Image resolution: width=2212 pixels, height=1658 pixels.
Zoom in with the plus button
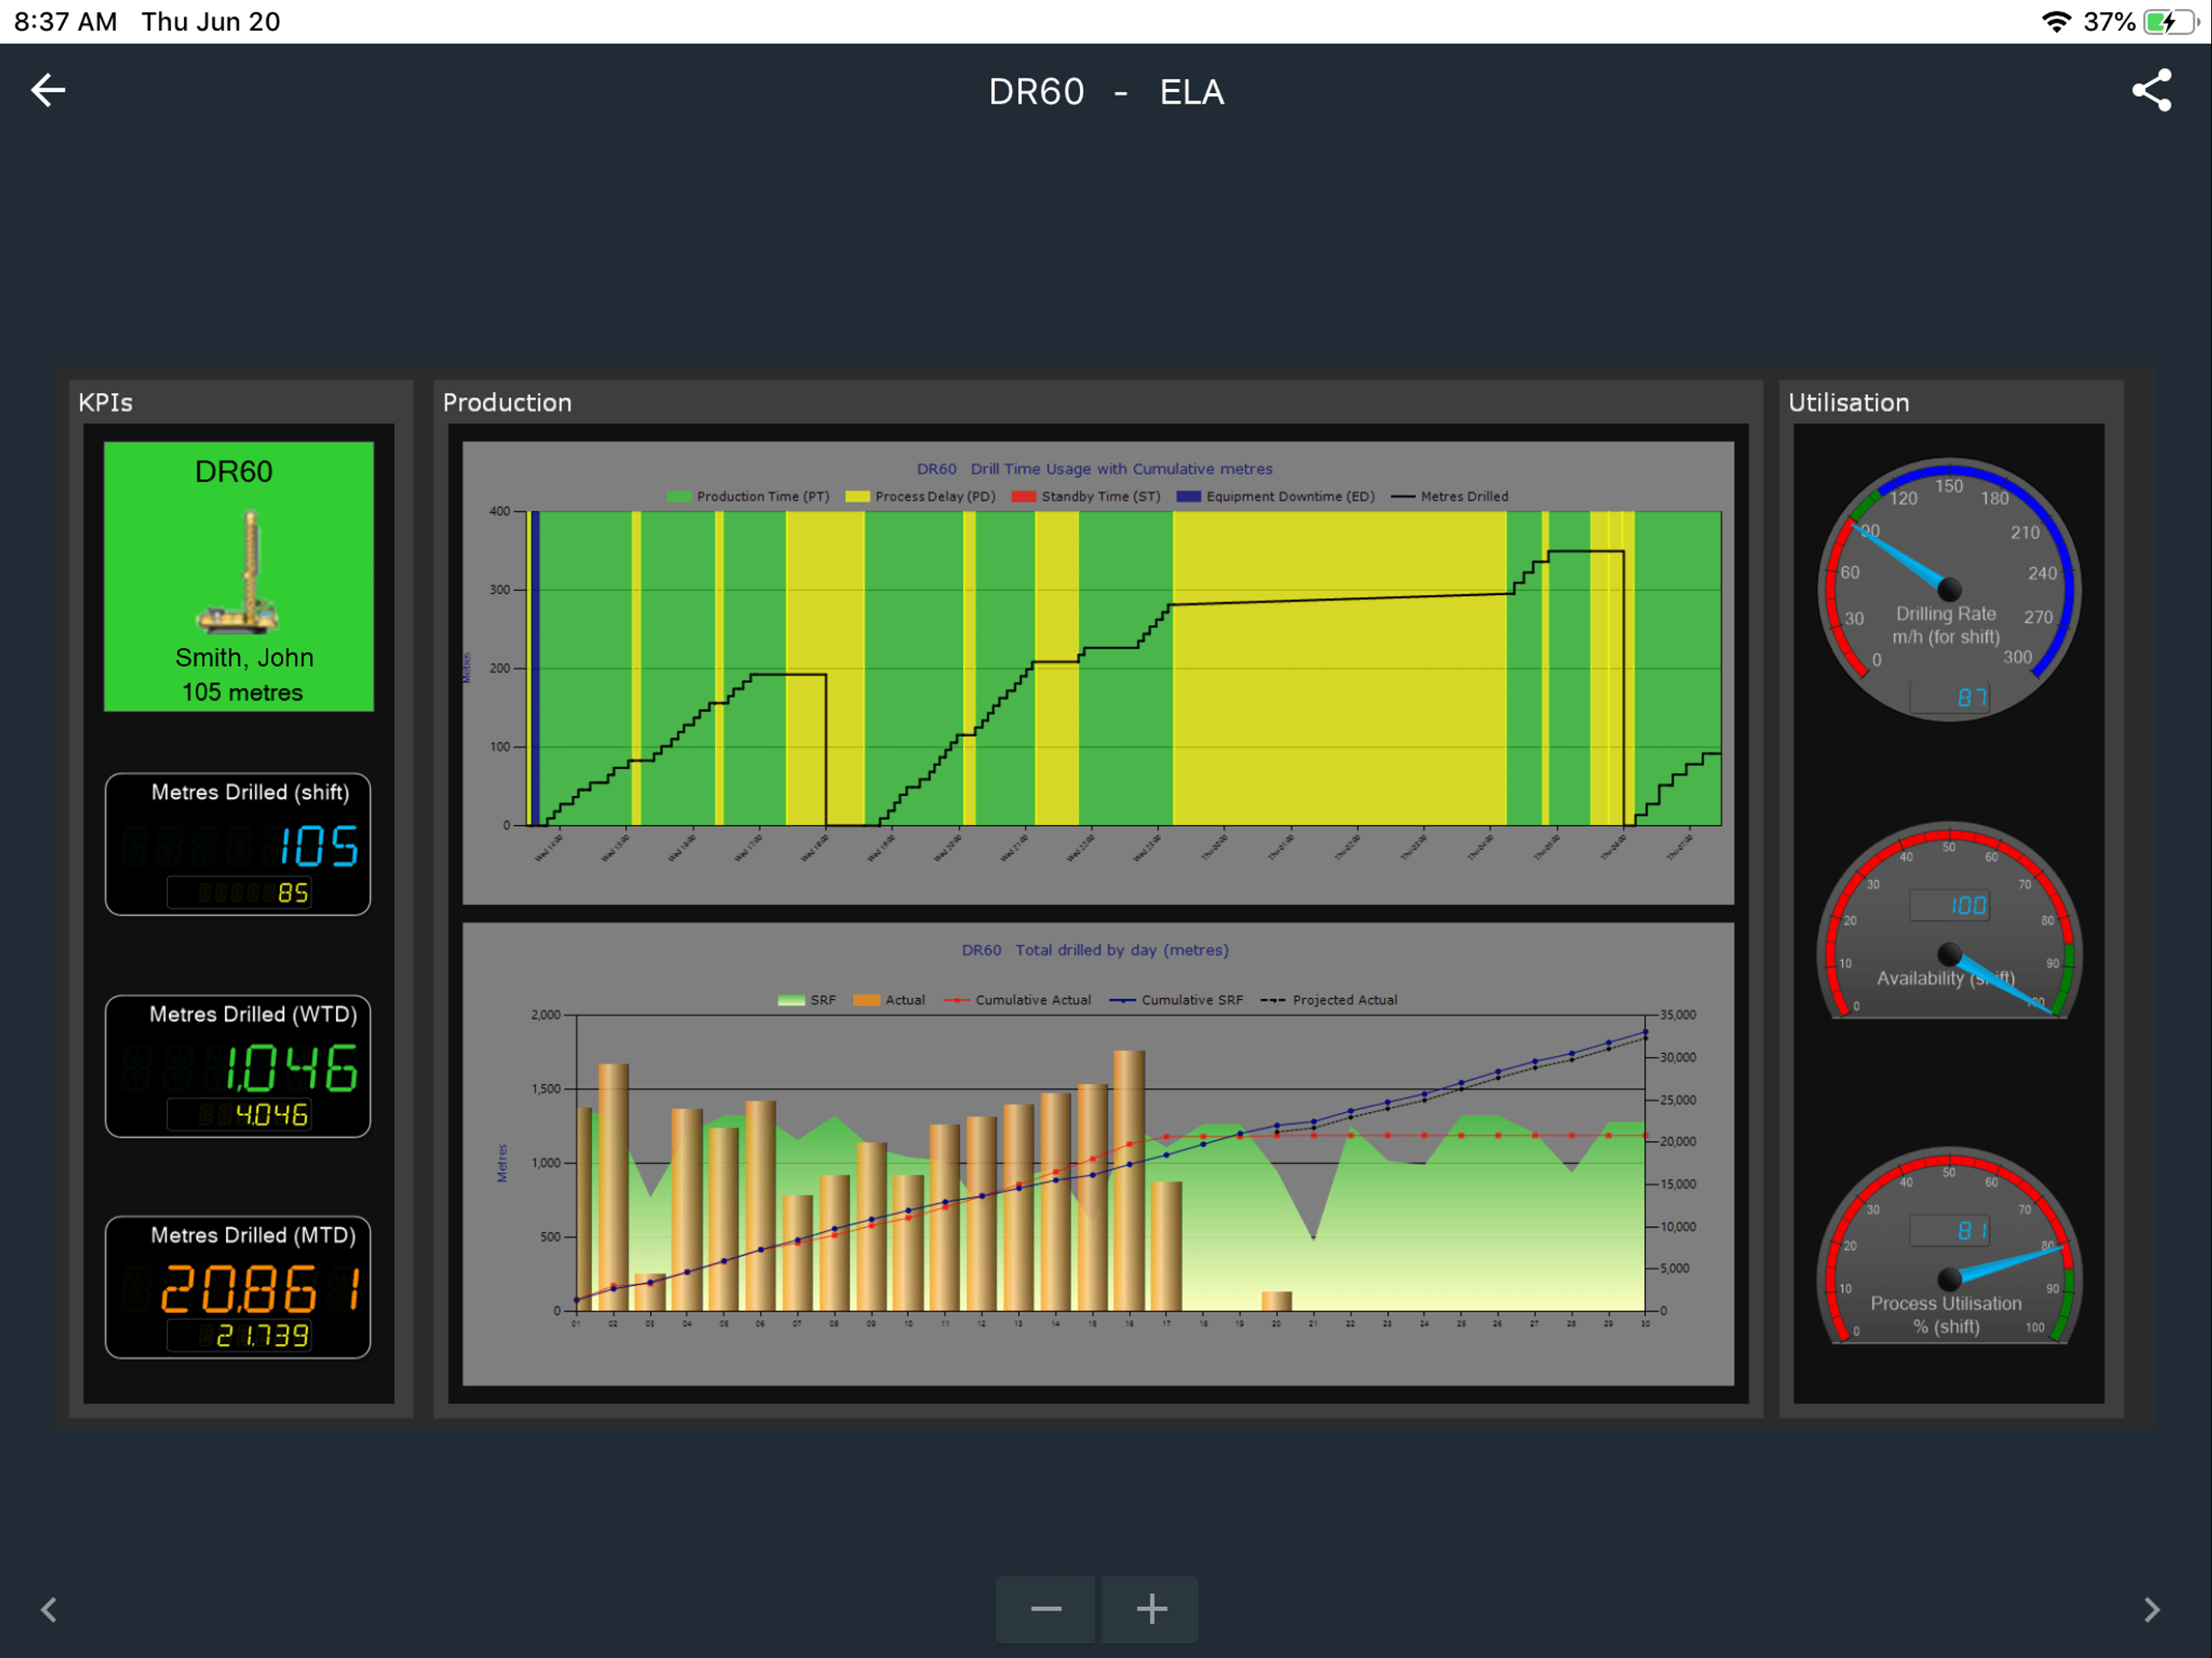point(1151,1609)
